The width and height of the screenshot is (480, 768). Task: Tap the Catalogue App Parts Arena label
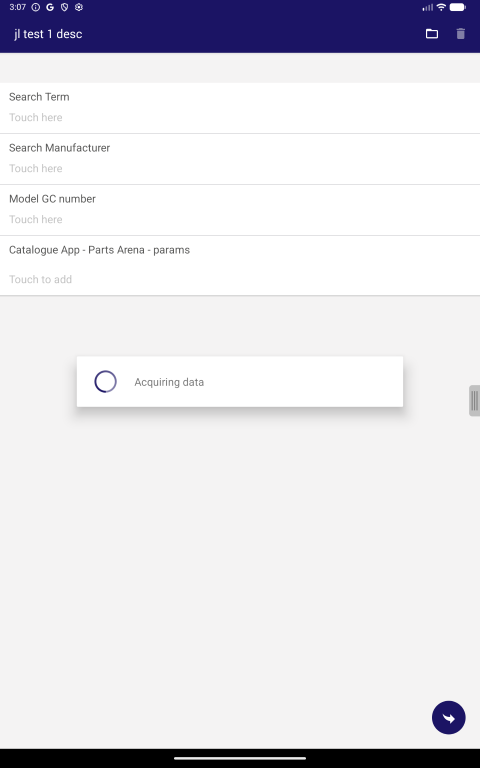point(99,250)
